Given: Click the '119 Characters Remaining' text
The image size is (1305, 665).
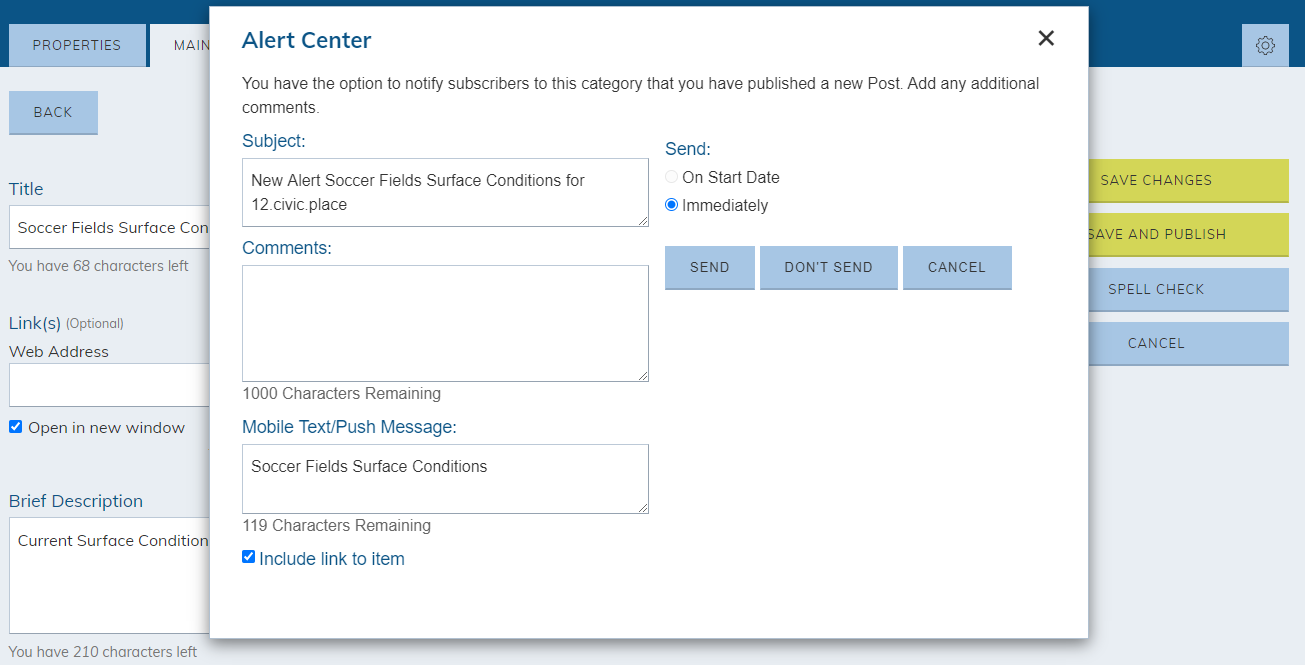Looking at the screenshot, I should pos(336,525).
